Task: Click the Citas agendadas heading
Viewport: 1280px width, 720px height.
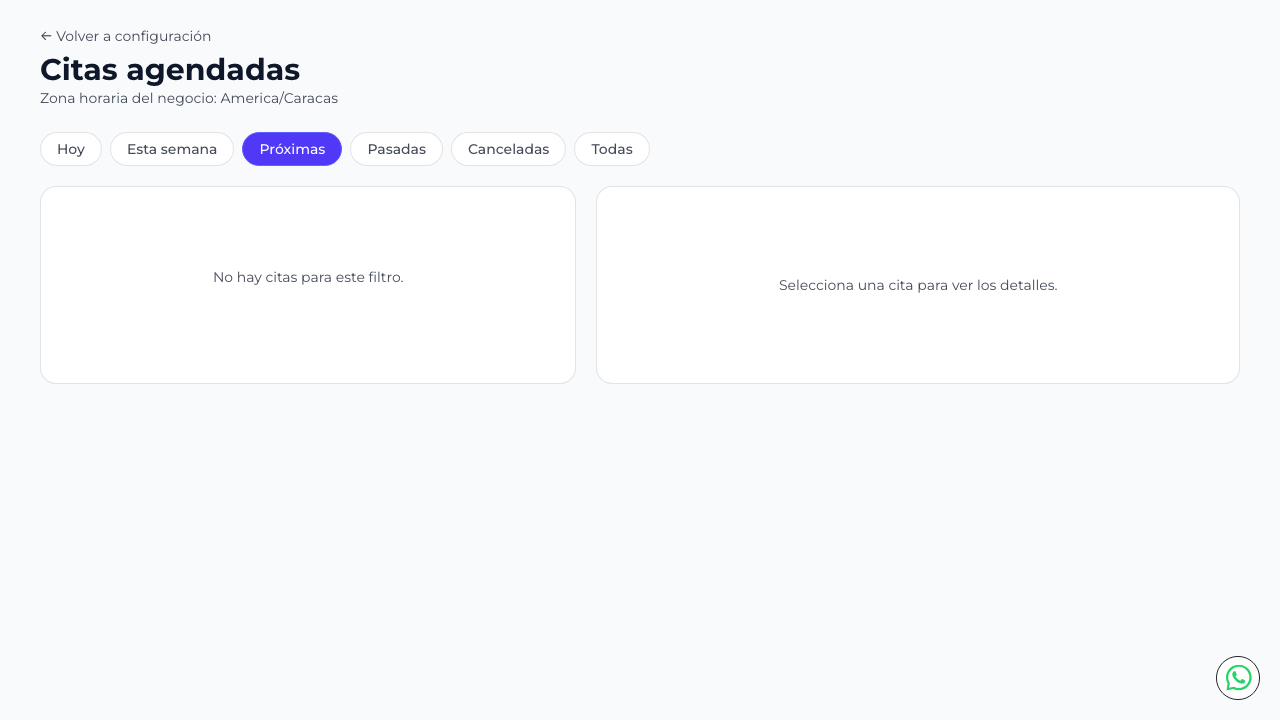Action: [x=170, y=70]
